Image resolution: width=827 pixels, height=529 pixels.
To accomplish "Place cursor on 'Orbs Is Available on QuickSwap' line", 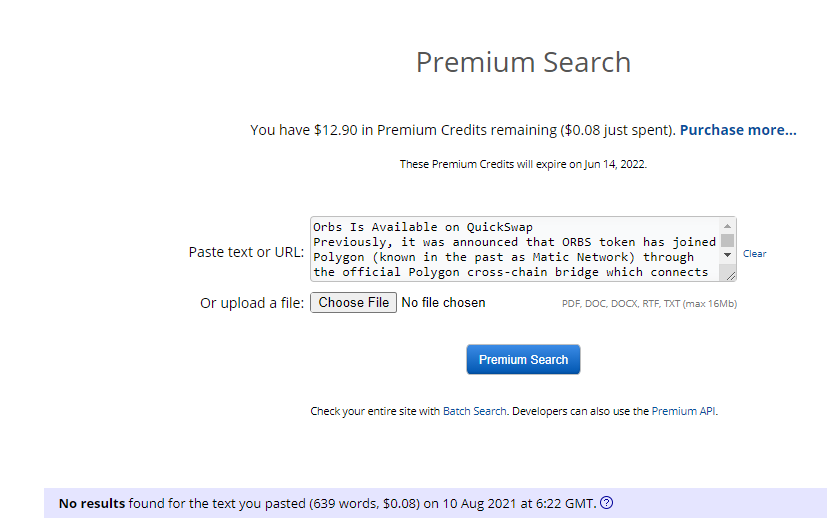I will coord(422,227).
